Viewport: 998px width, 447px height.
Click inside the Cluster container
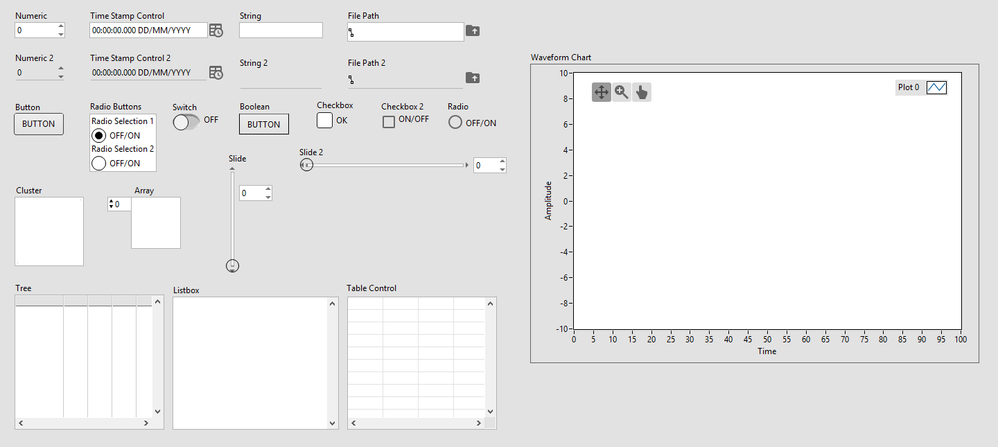pyautogui.click(x=49, y=231)
